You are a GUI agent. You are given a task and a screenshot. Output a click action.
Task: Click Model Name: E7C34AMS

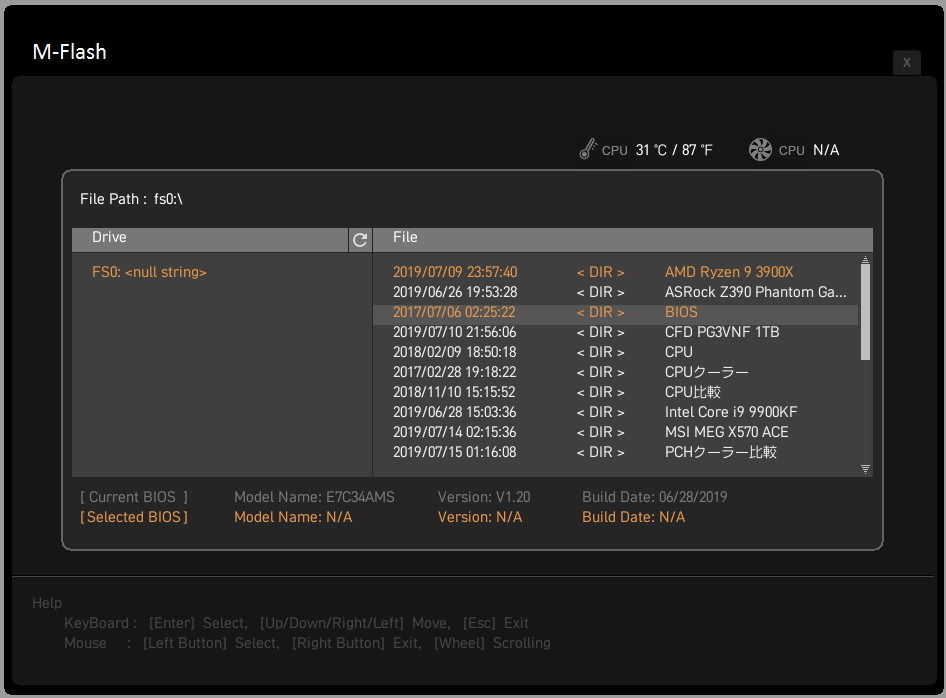tap(314, 497)
